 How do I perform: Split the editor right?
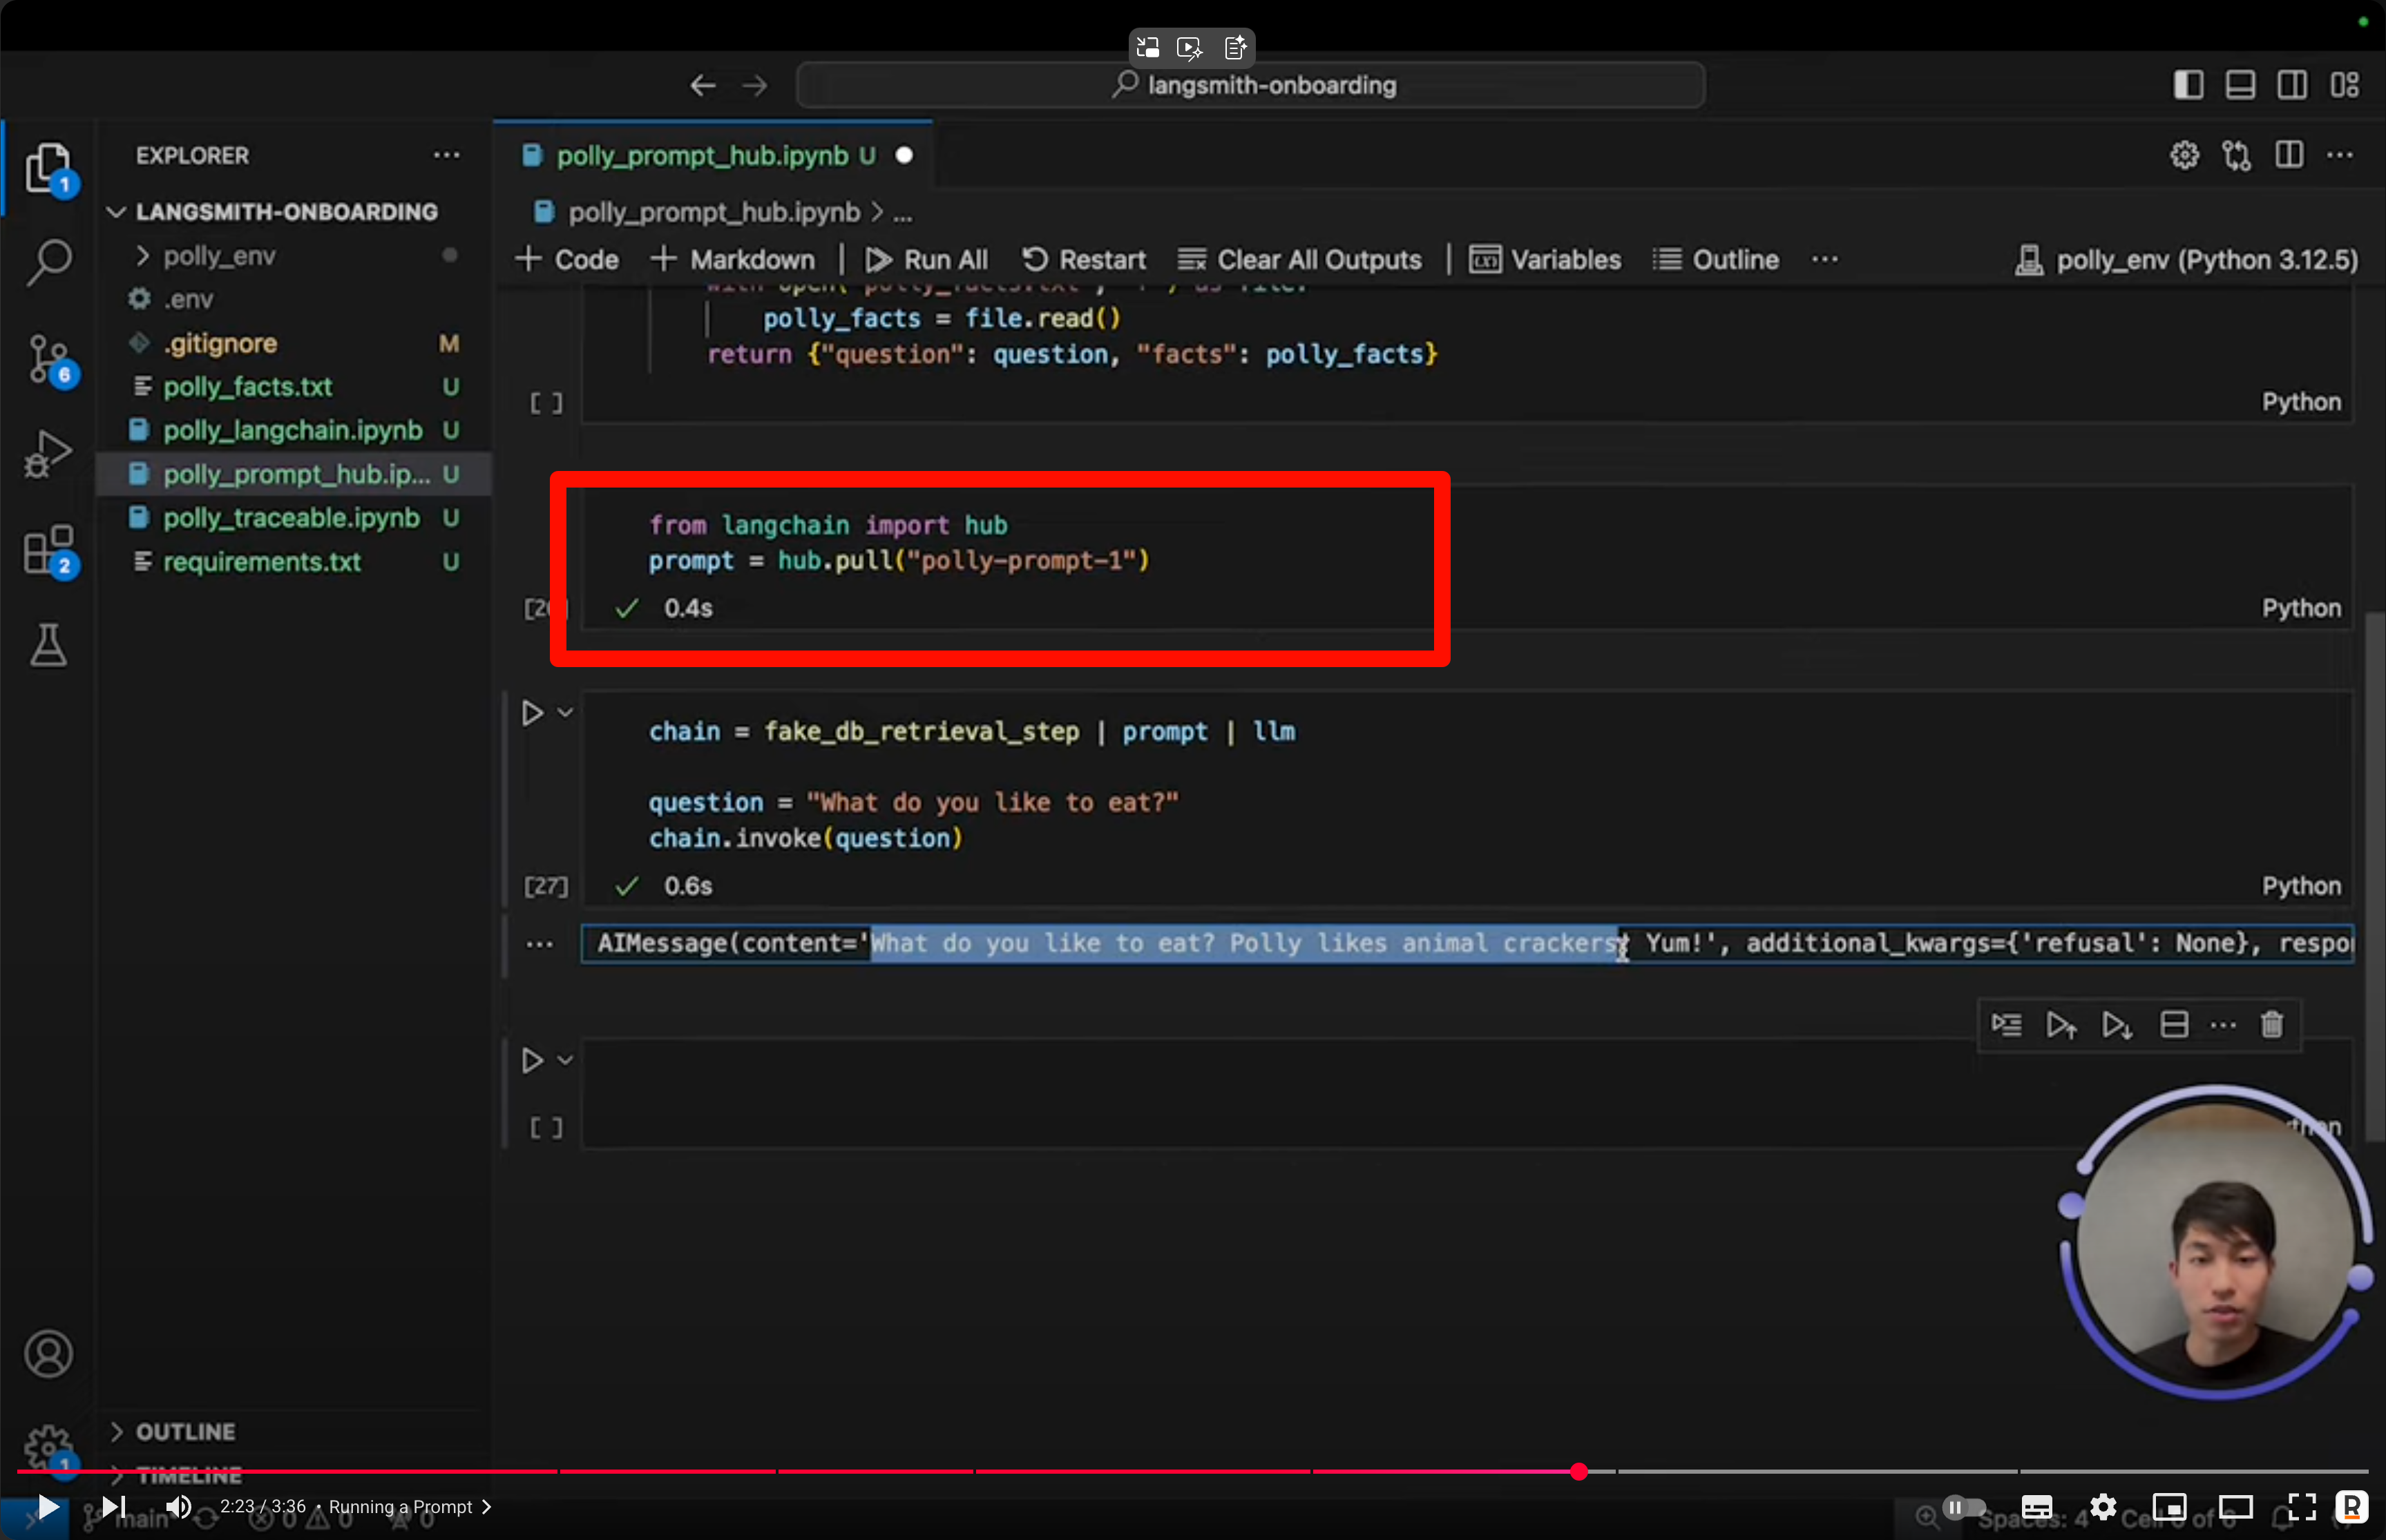coord(2289,155)
